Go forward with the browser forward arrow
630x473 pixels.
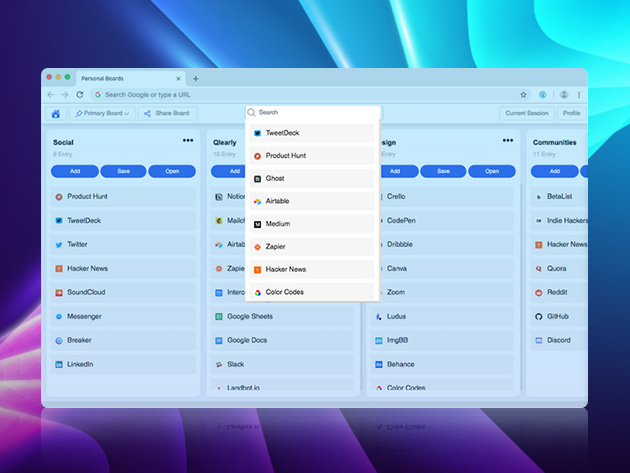(65, 95)
